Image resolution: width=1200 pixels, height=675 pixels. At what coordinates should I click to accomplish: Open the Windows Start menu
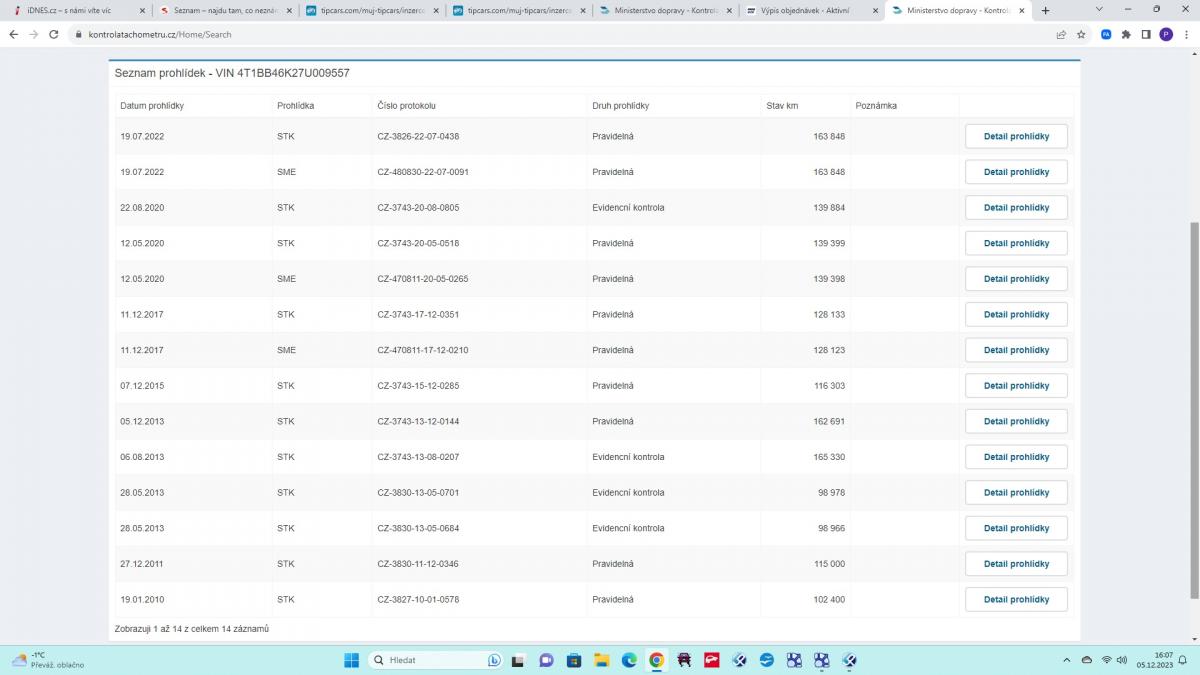pos(352,660)
